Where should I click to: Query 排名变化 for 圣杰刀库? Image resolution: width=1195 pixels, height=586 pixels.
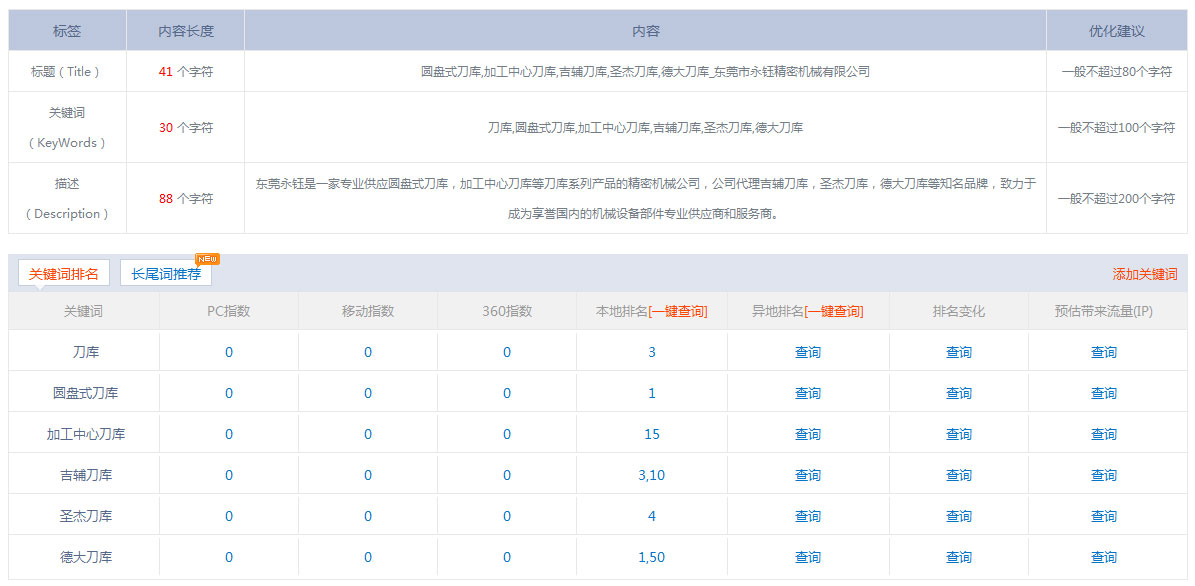[959, 516]
